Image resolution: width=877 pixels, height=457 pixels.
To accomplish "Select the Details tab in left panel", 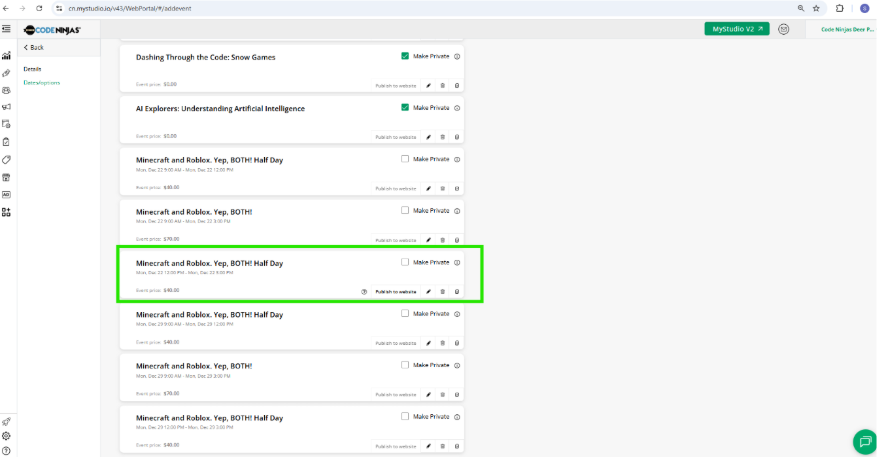I will (32, 69).
